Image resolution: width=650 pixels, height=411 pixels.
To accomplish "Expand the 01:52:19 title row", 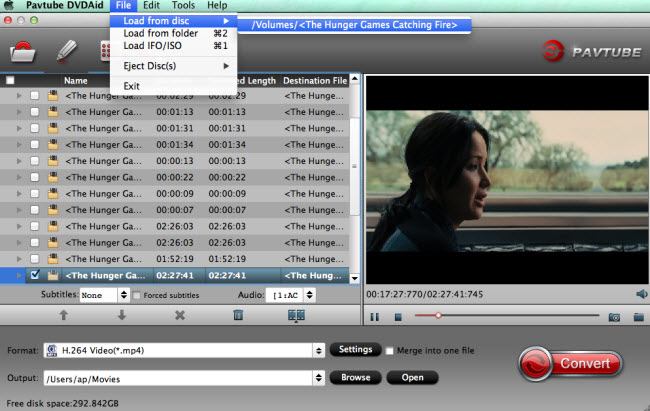I will pyautogui.click(x=19, y=259).
